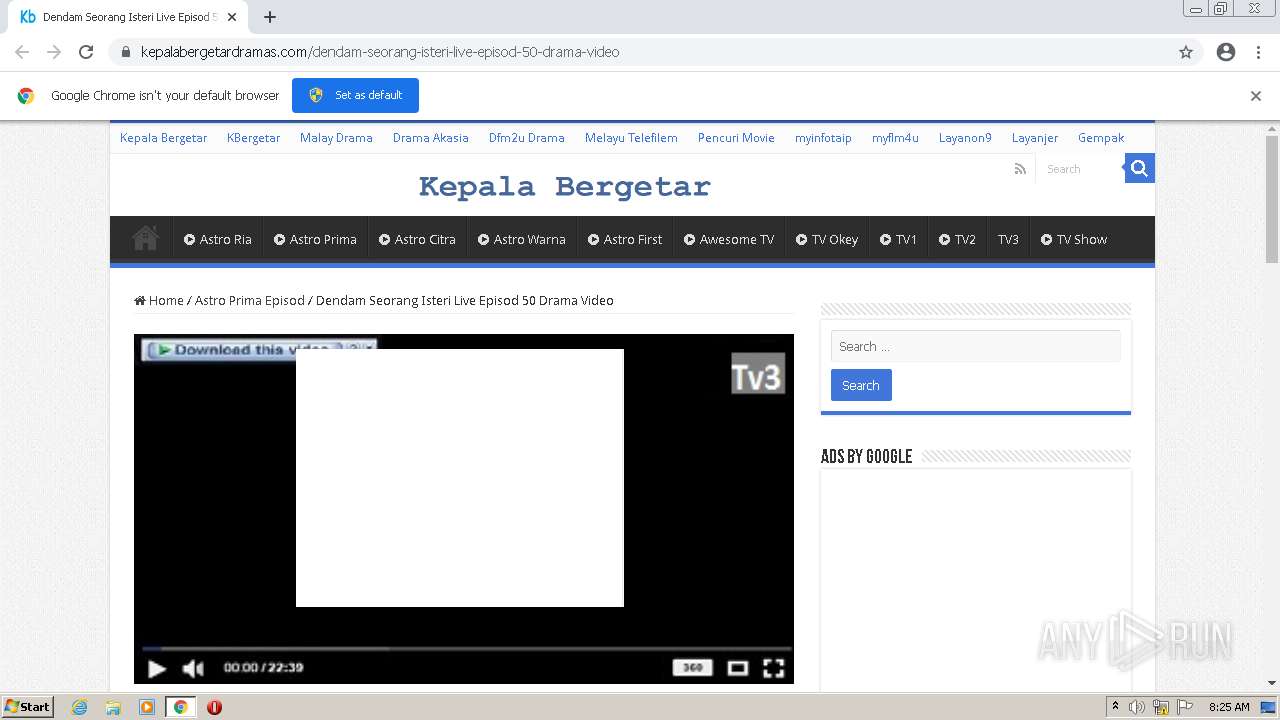Open the Drama Akasia link
Viewport: 1280px width, 720px height.
(x=430, y=138)
